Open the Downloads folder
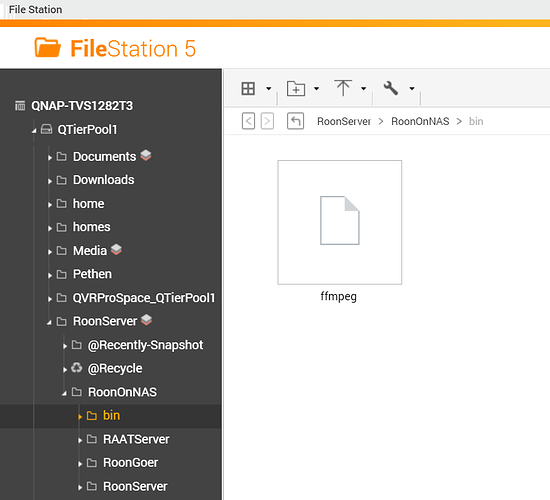The image size is (550, 500). point(103,180)
